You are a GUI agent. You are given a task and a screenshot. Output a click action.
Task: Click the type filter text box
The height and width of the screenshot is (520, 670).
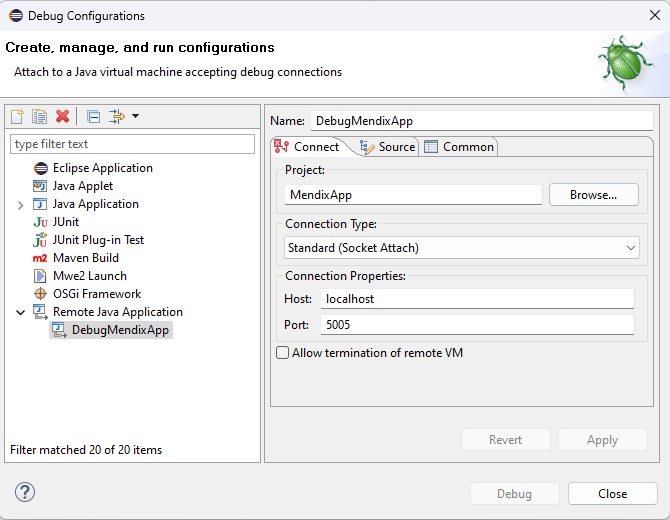[132, 144]
